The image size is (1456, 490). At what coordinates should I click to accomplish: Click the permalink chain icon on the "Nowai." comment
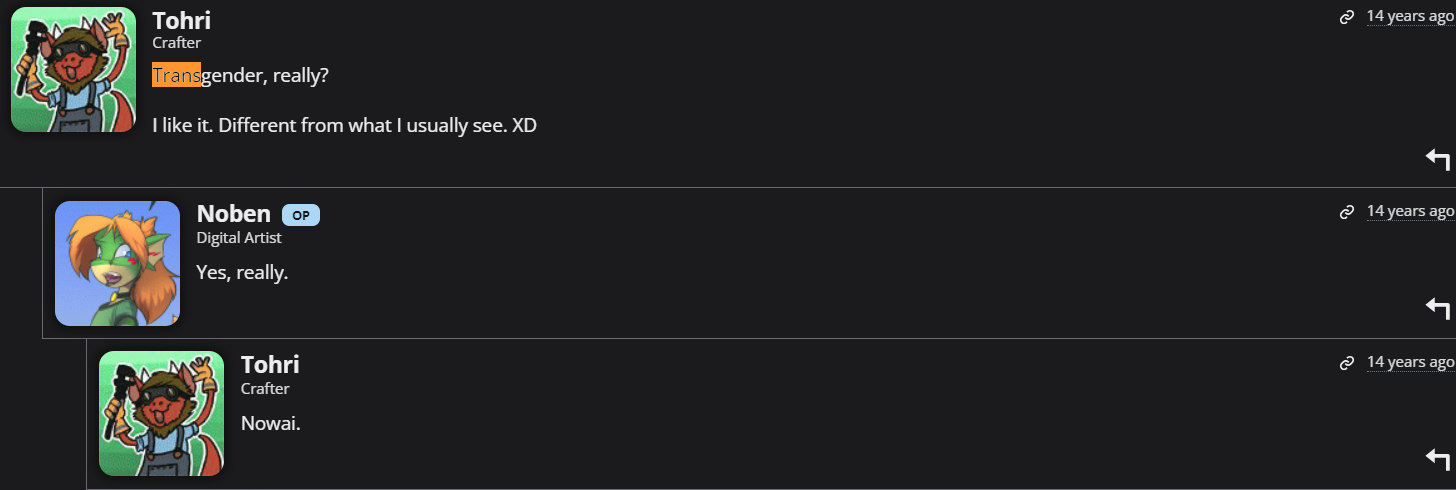1347,363
